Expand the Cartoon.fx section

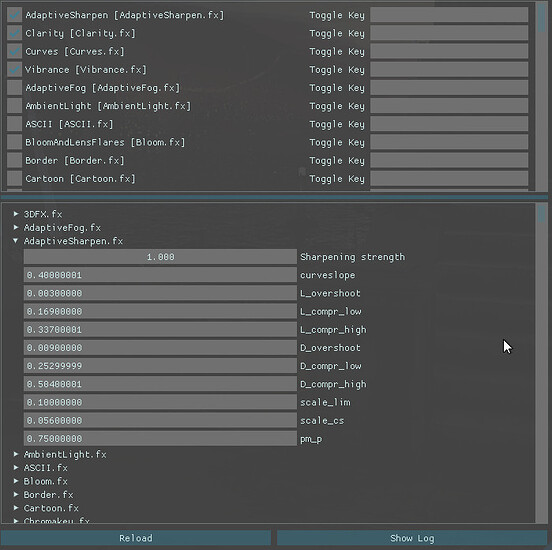point(16,508)
